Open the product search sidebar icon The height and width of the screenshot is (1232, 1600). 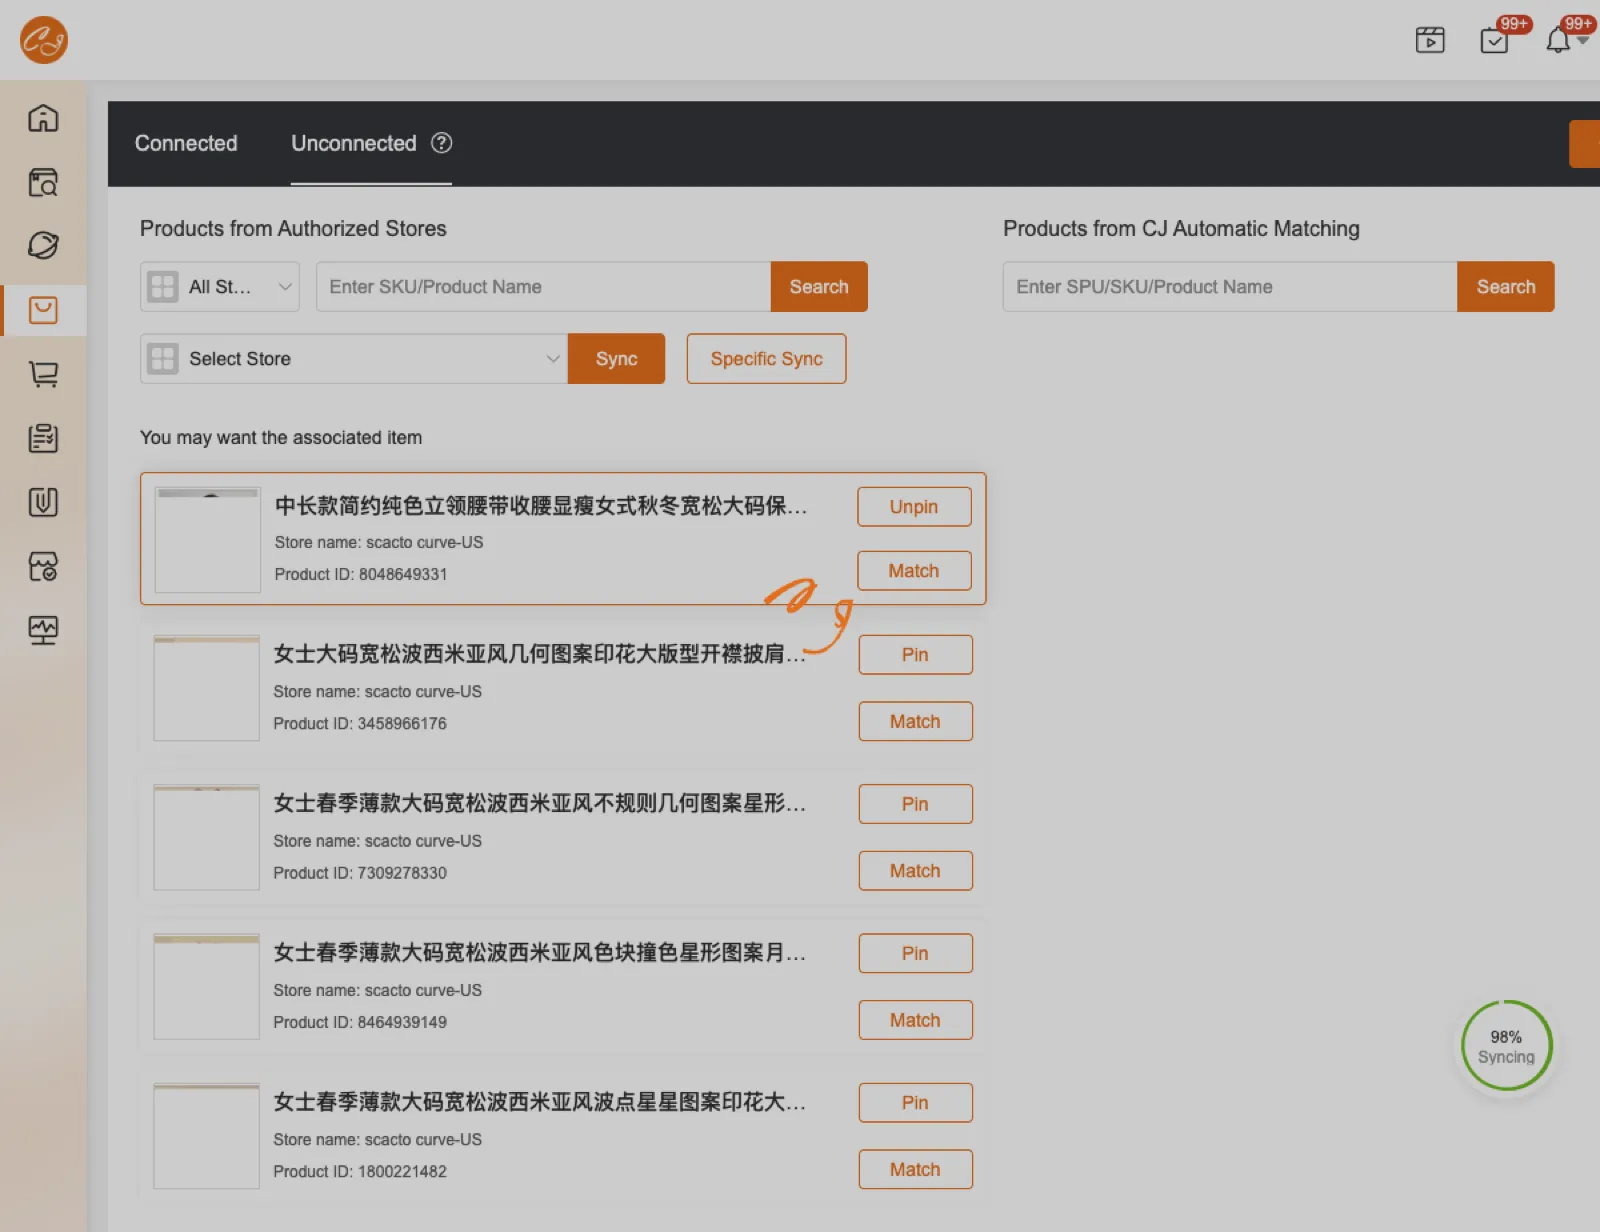pyautogui.click(x=43, y=182)
